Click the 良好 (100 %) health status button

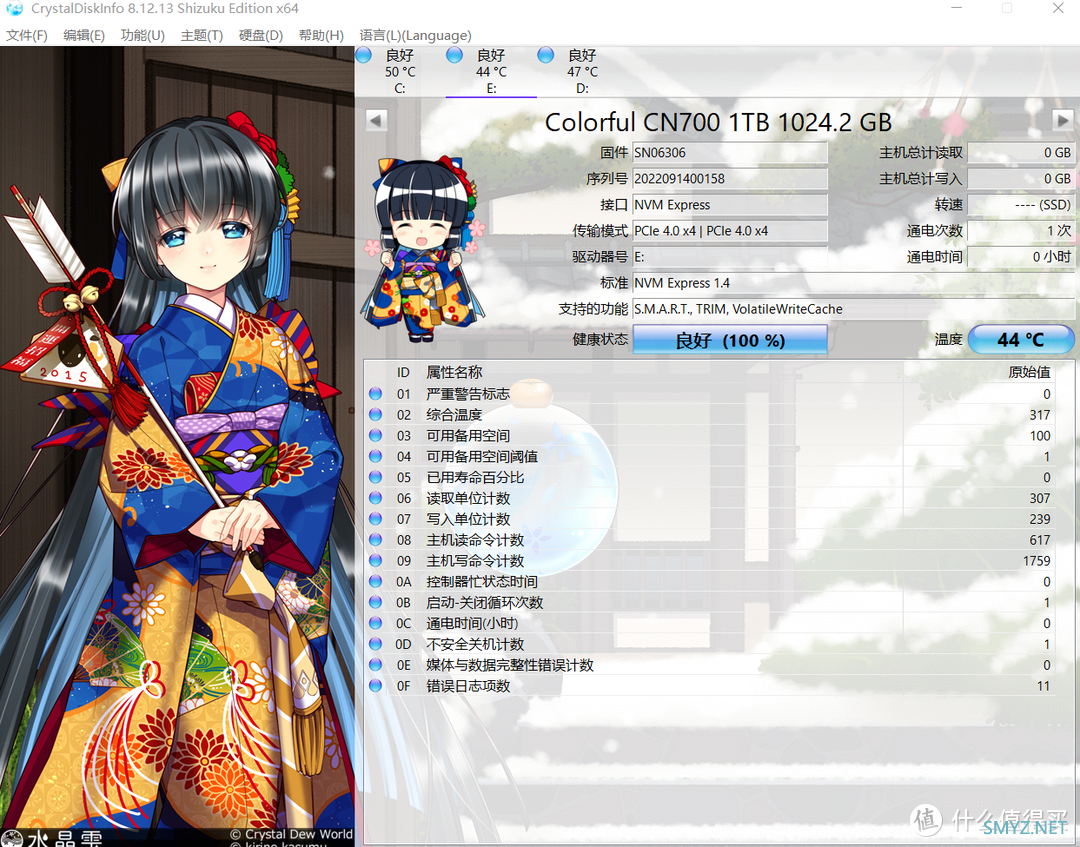click(730, 339)
